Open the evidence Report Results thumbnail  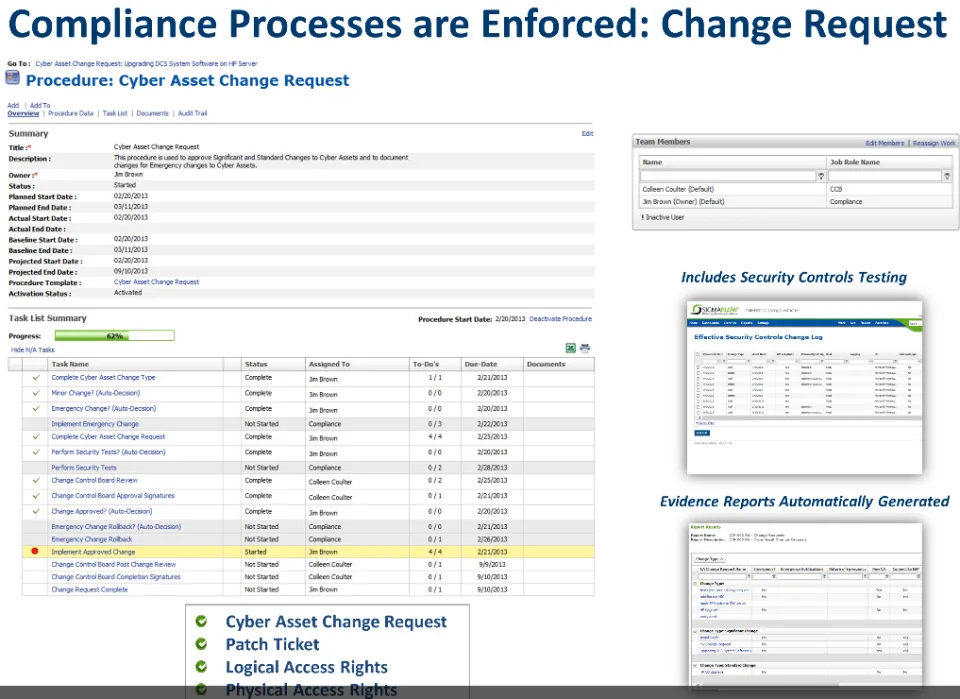pos(804,604)
